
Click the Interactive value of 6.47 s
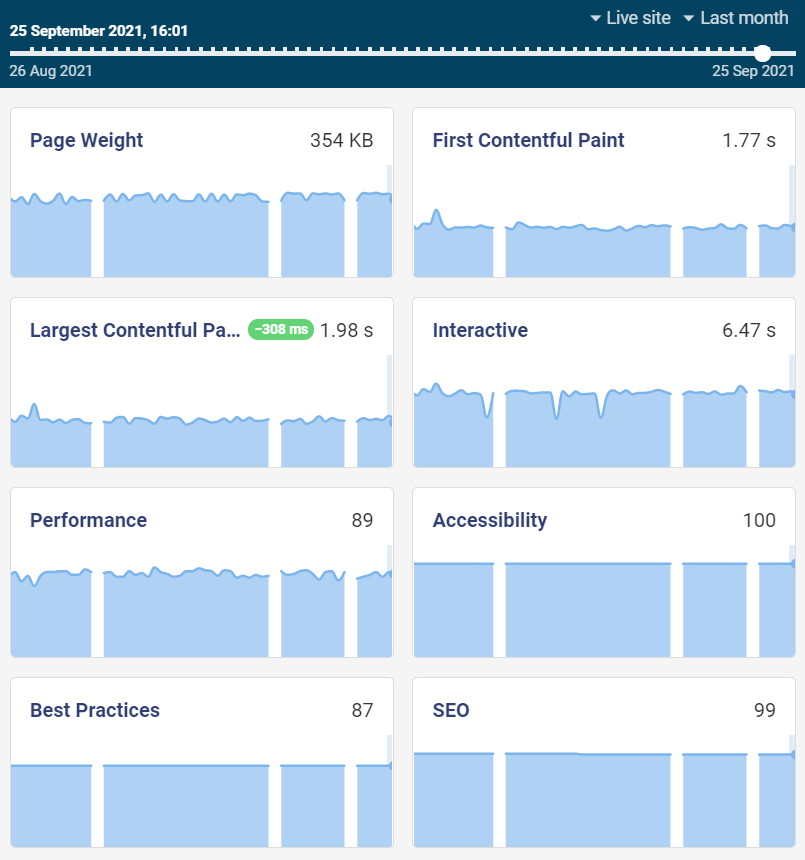click(750, 330)
